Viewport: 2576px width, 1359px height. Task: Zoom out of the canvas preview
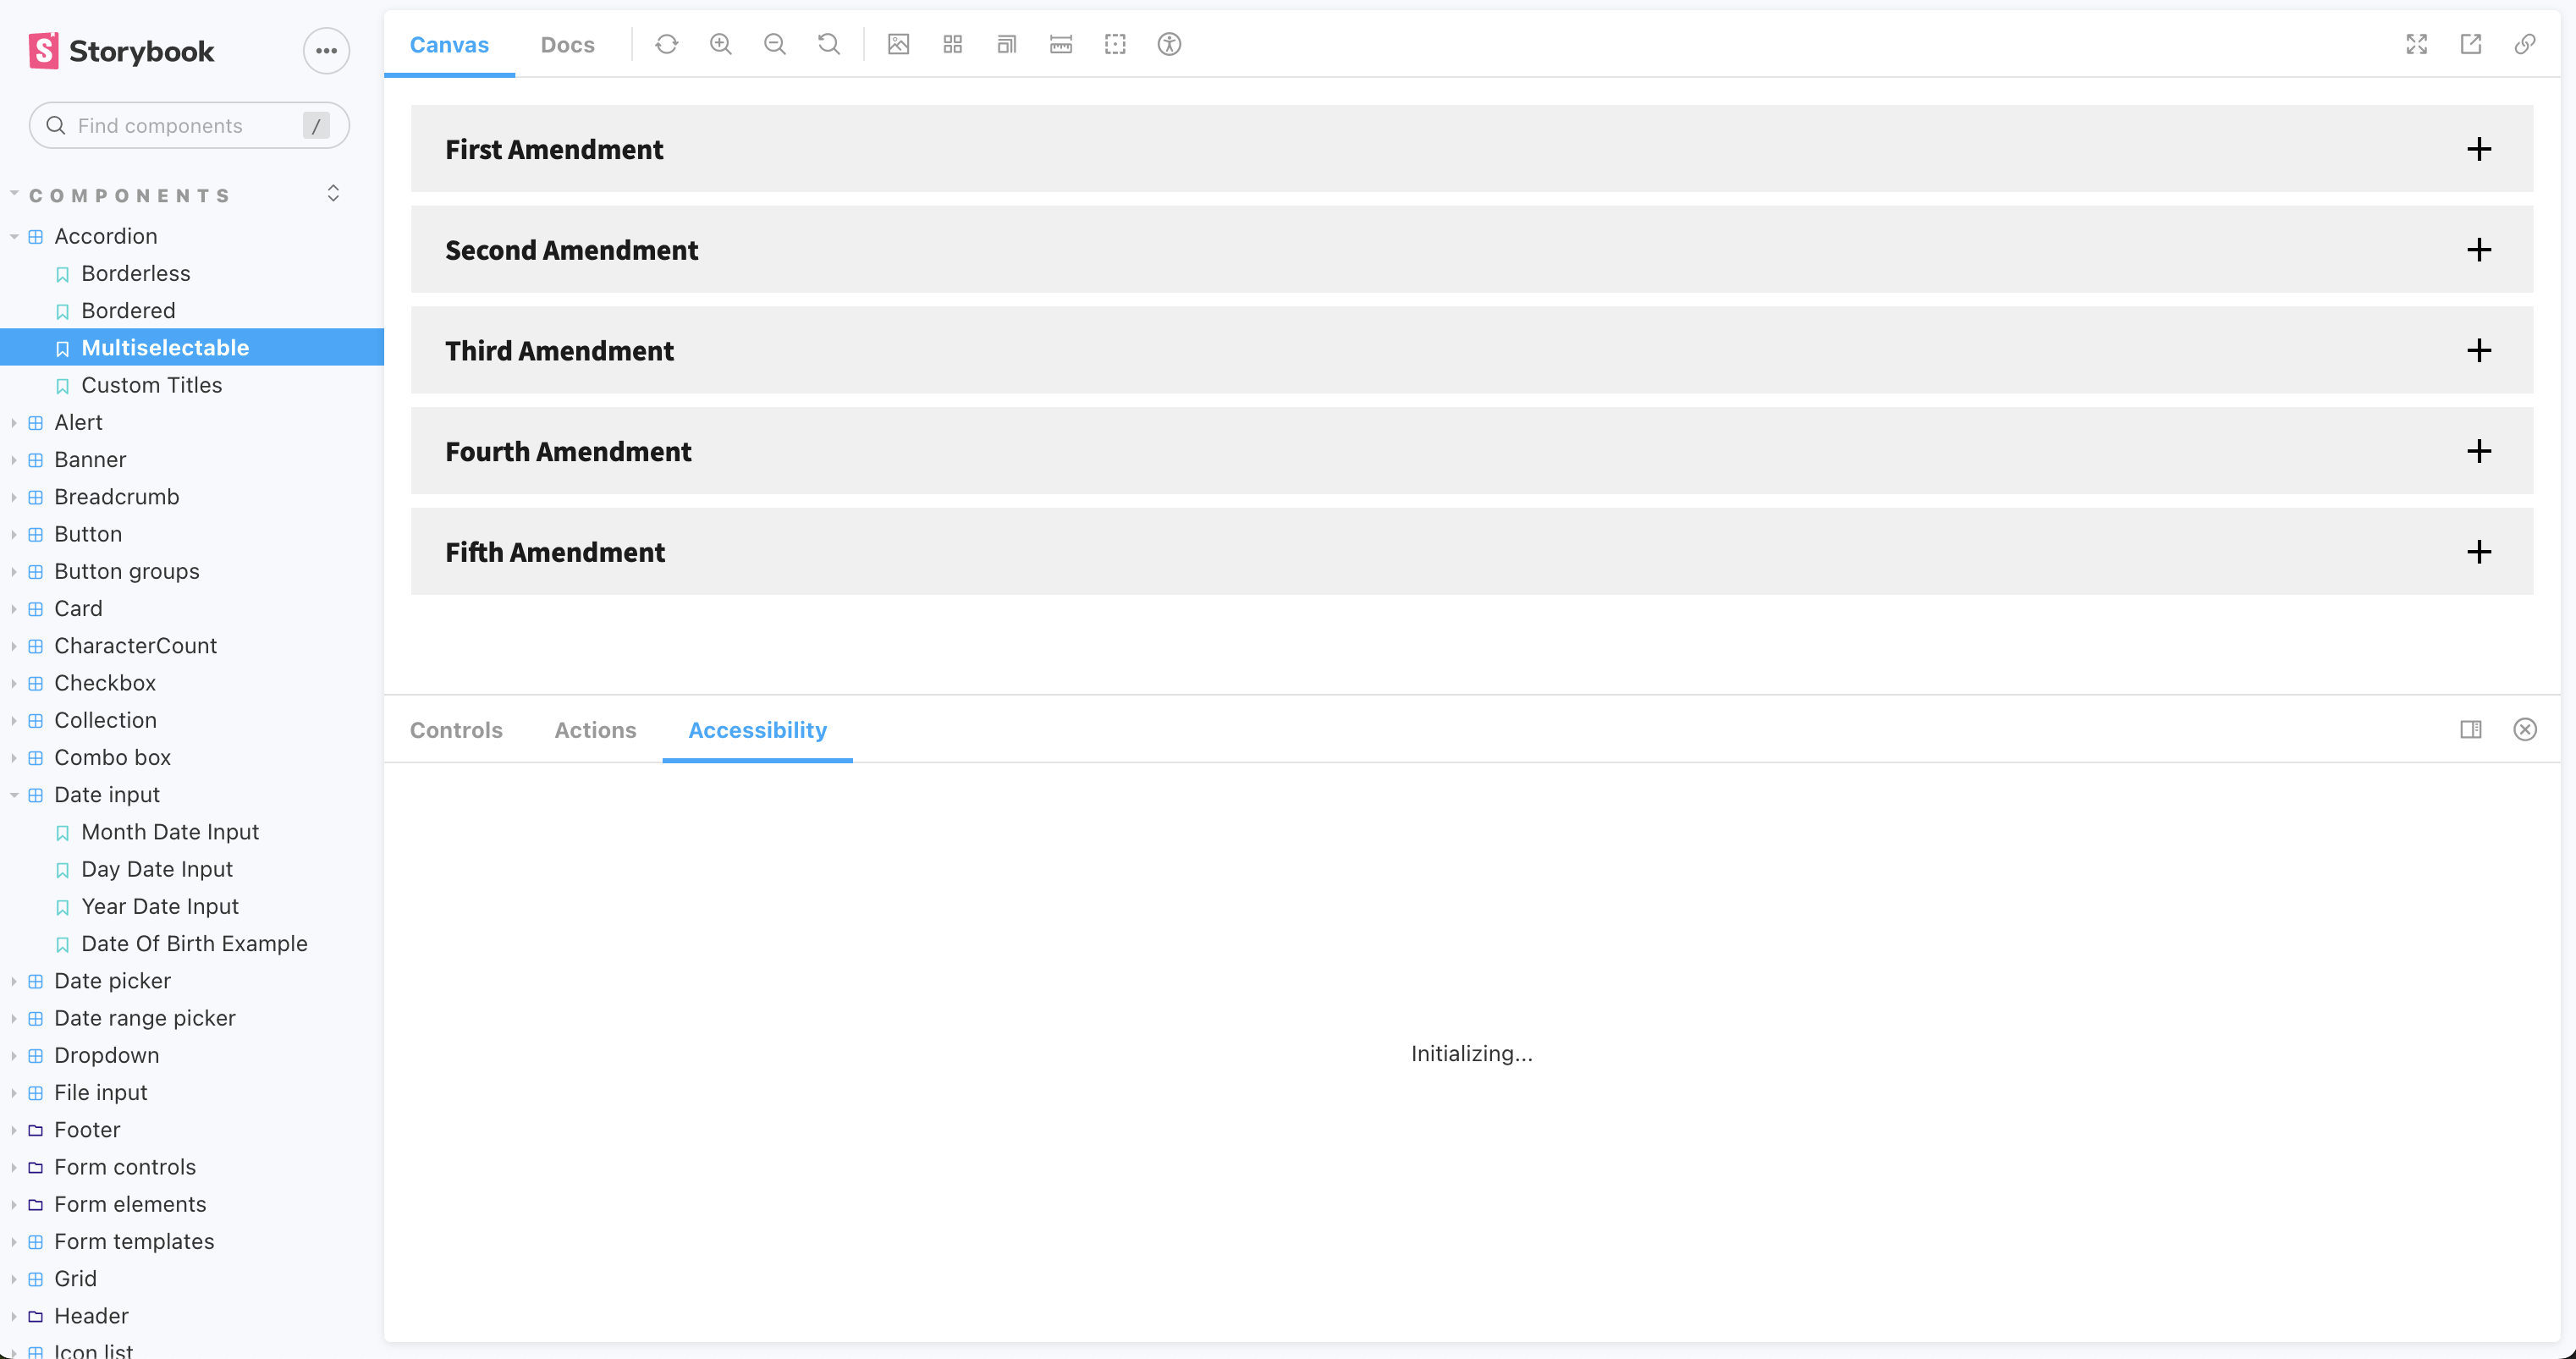pos(774,44)
